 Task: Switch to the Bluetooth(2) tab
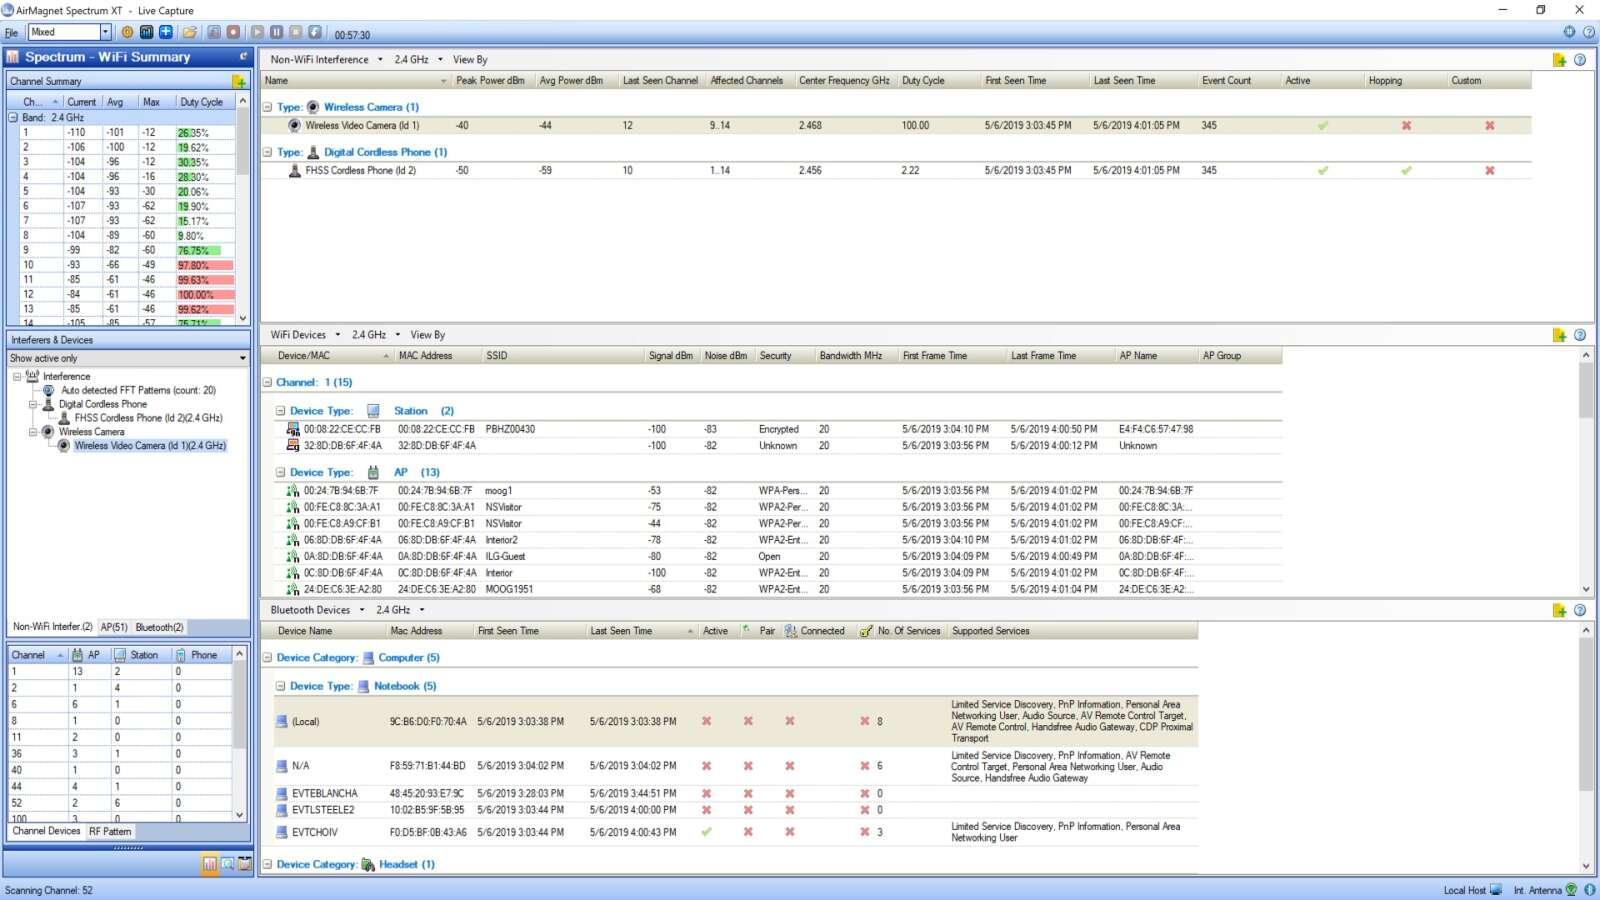coord(159,627)
